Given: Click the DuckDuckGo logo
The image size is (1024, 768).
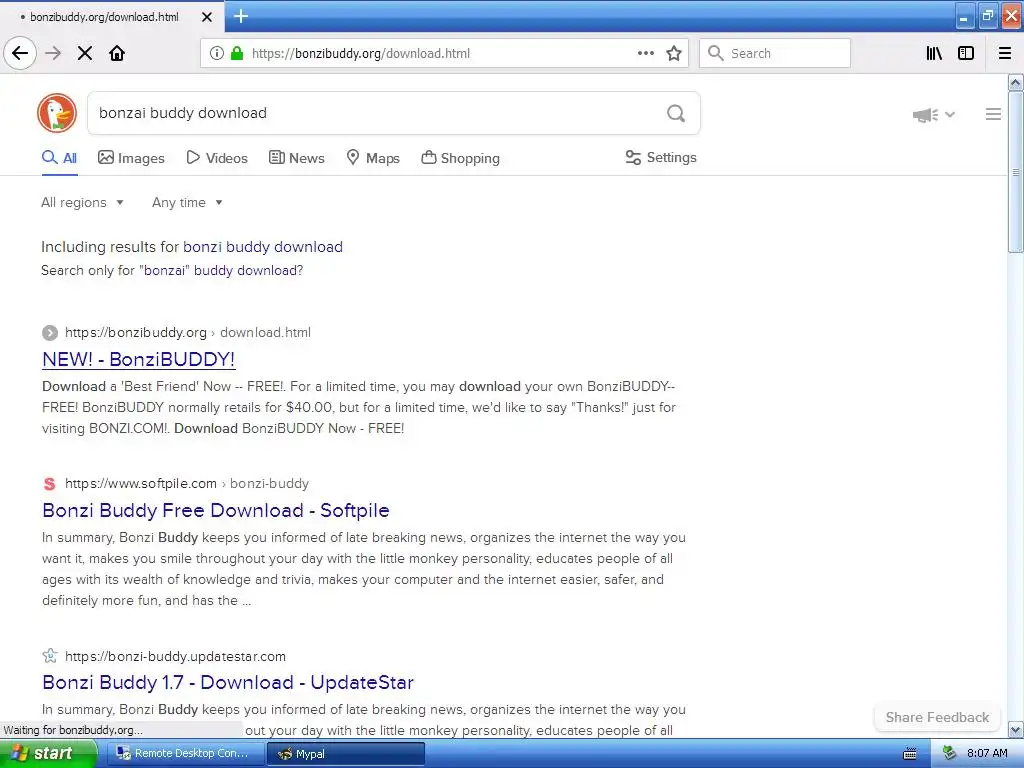Looking at the screenshot, I should (57, 113).
